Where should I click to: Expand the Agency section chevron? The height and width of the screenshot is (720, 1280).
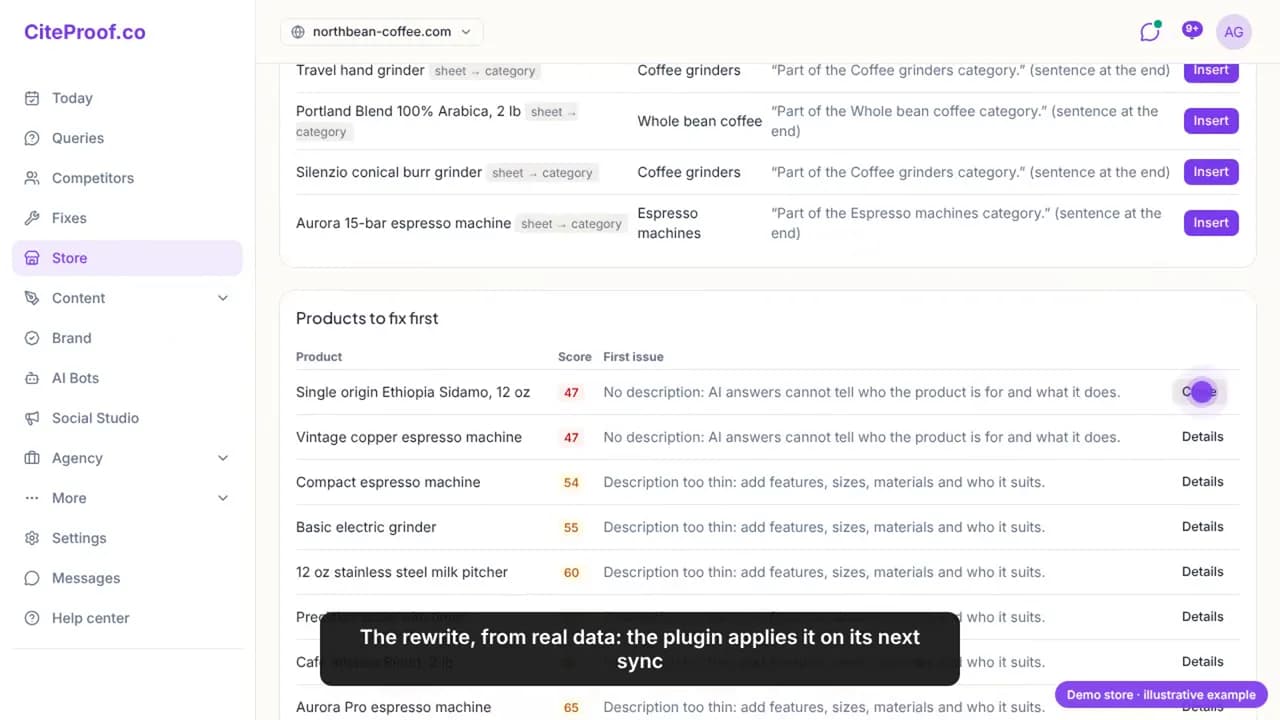(x=223, y=458)
